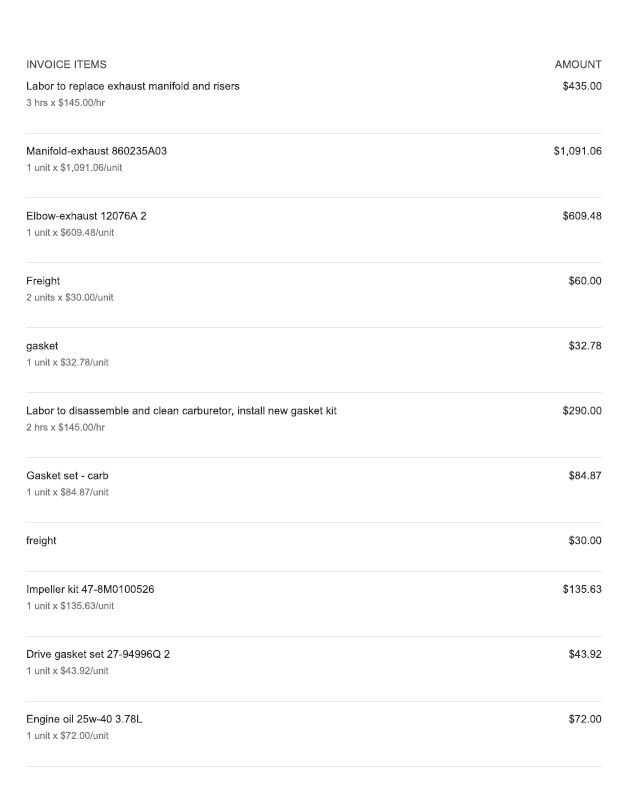
Task: Select the carburetor disassemble and clean labor line
Action: (x=181, y=411)
